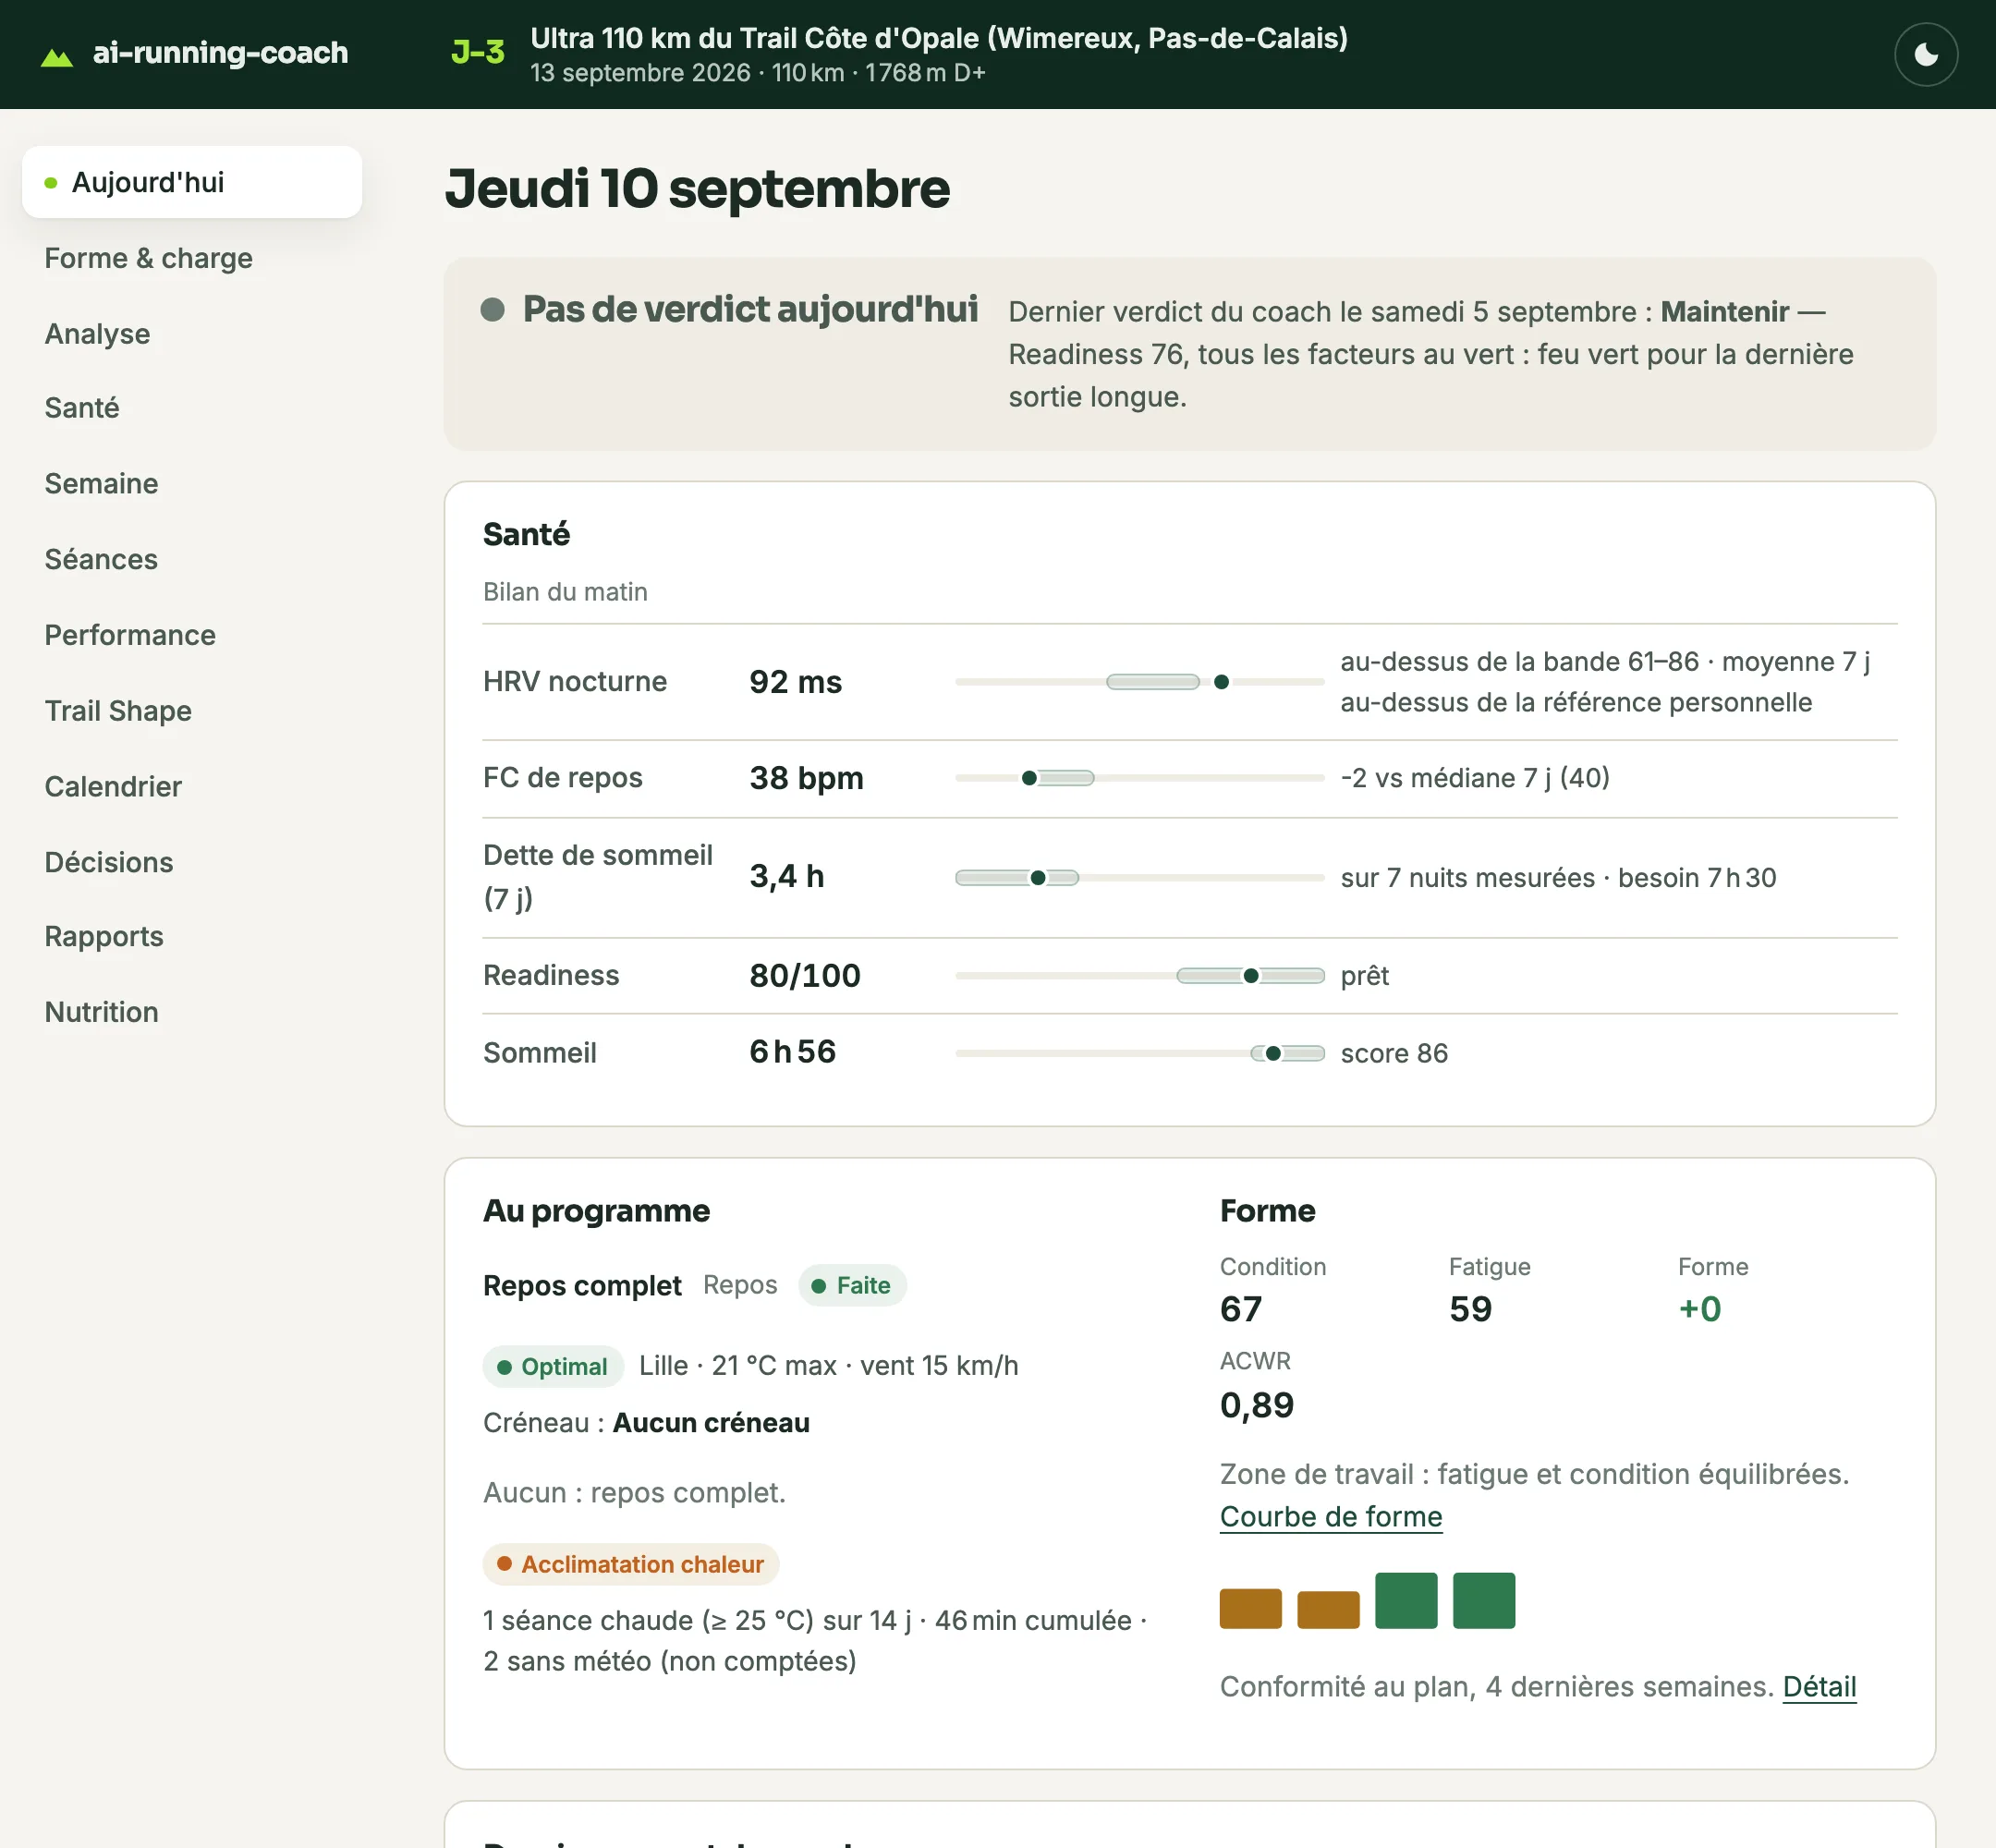Click the Lille weather forecast line
This screenshot has height=1848, width=1996.
828,1365
